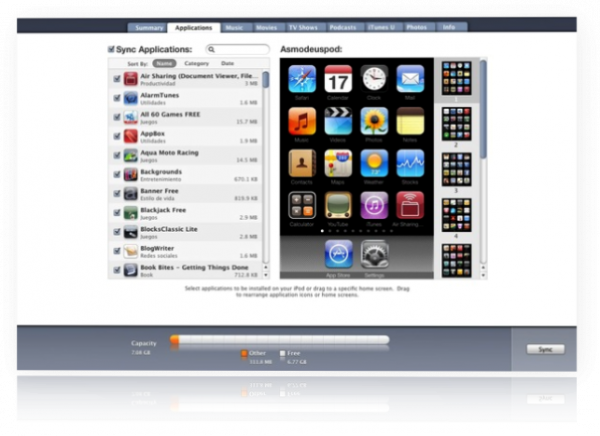Sort applications by Category

197,63
